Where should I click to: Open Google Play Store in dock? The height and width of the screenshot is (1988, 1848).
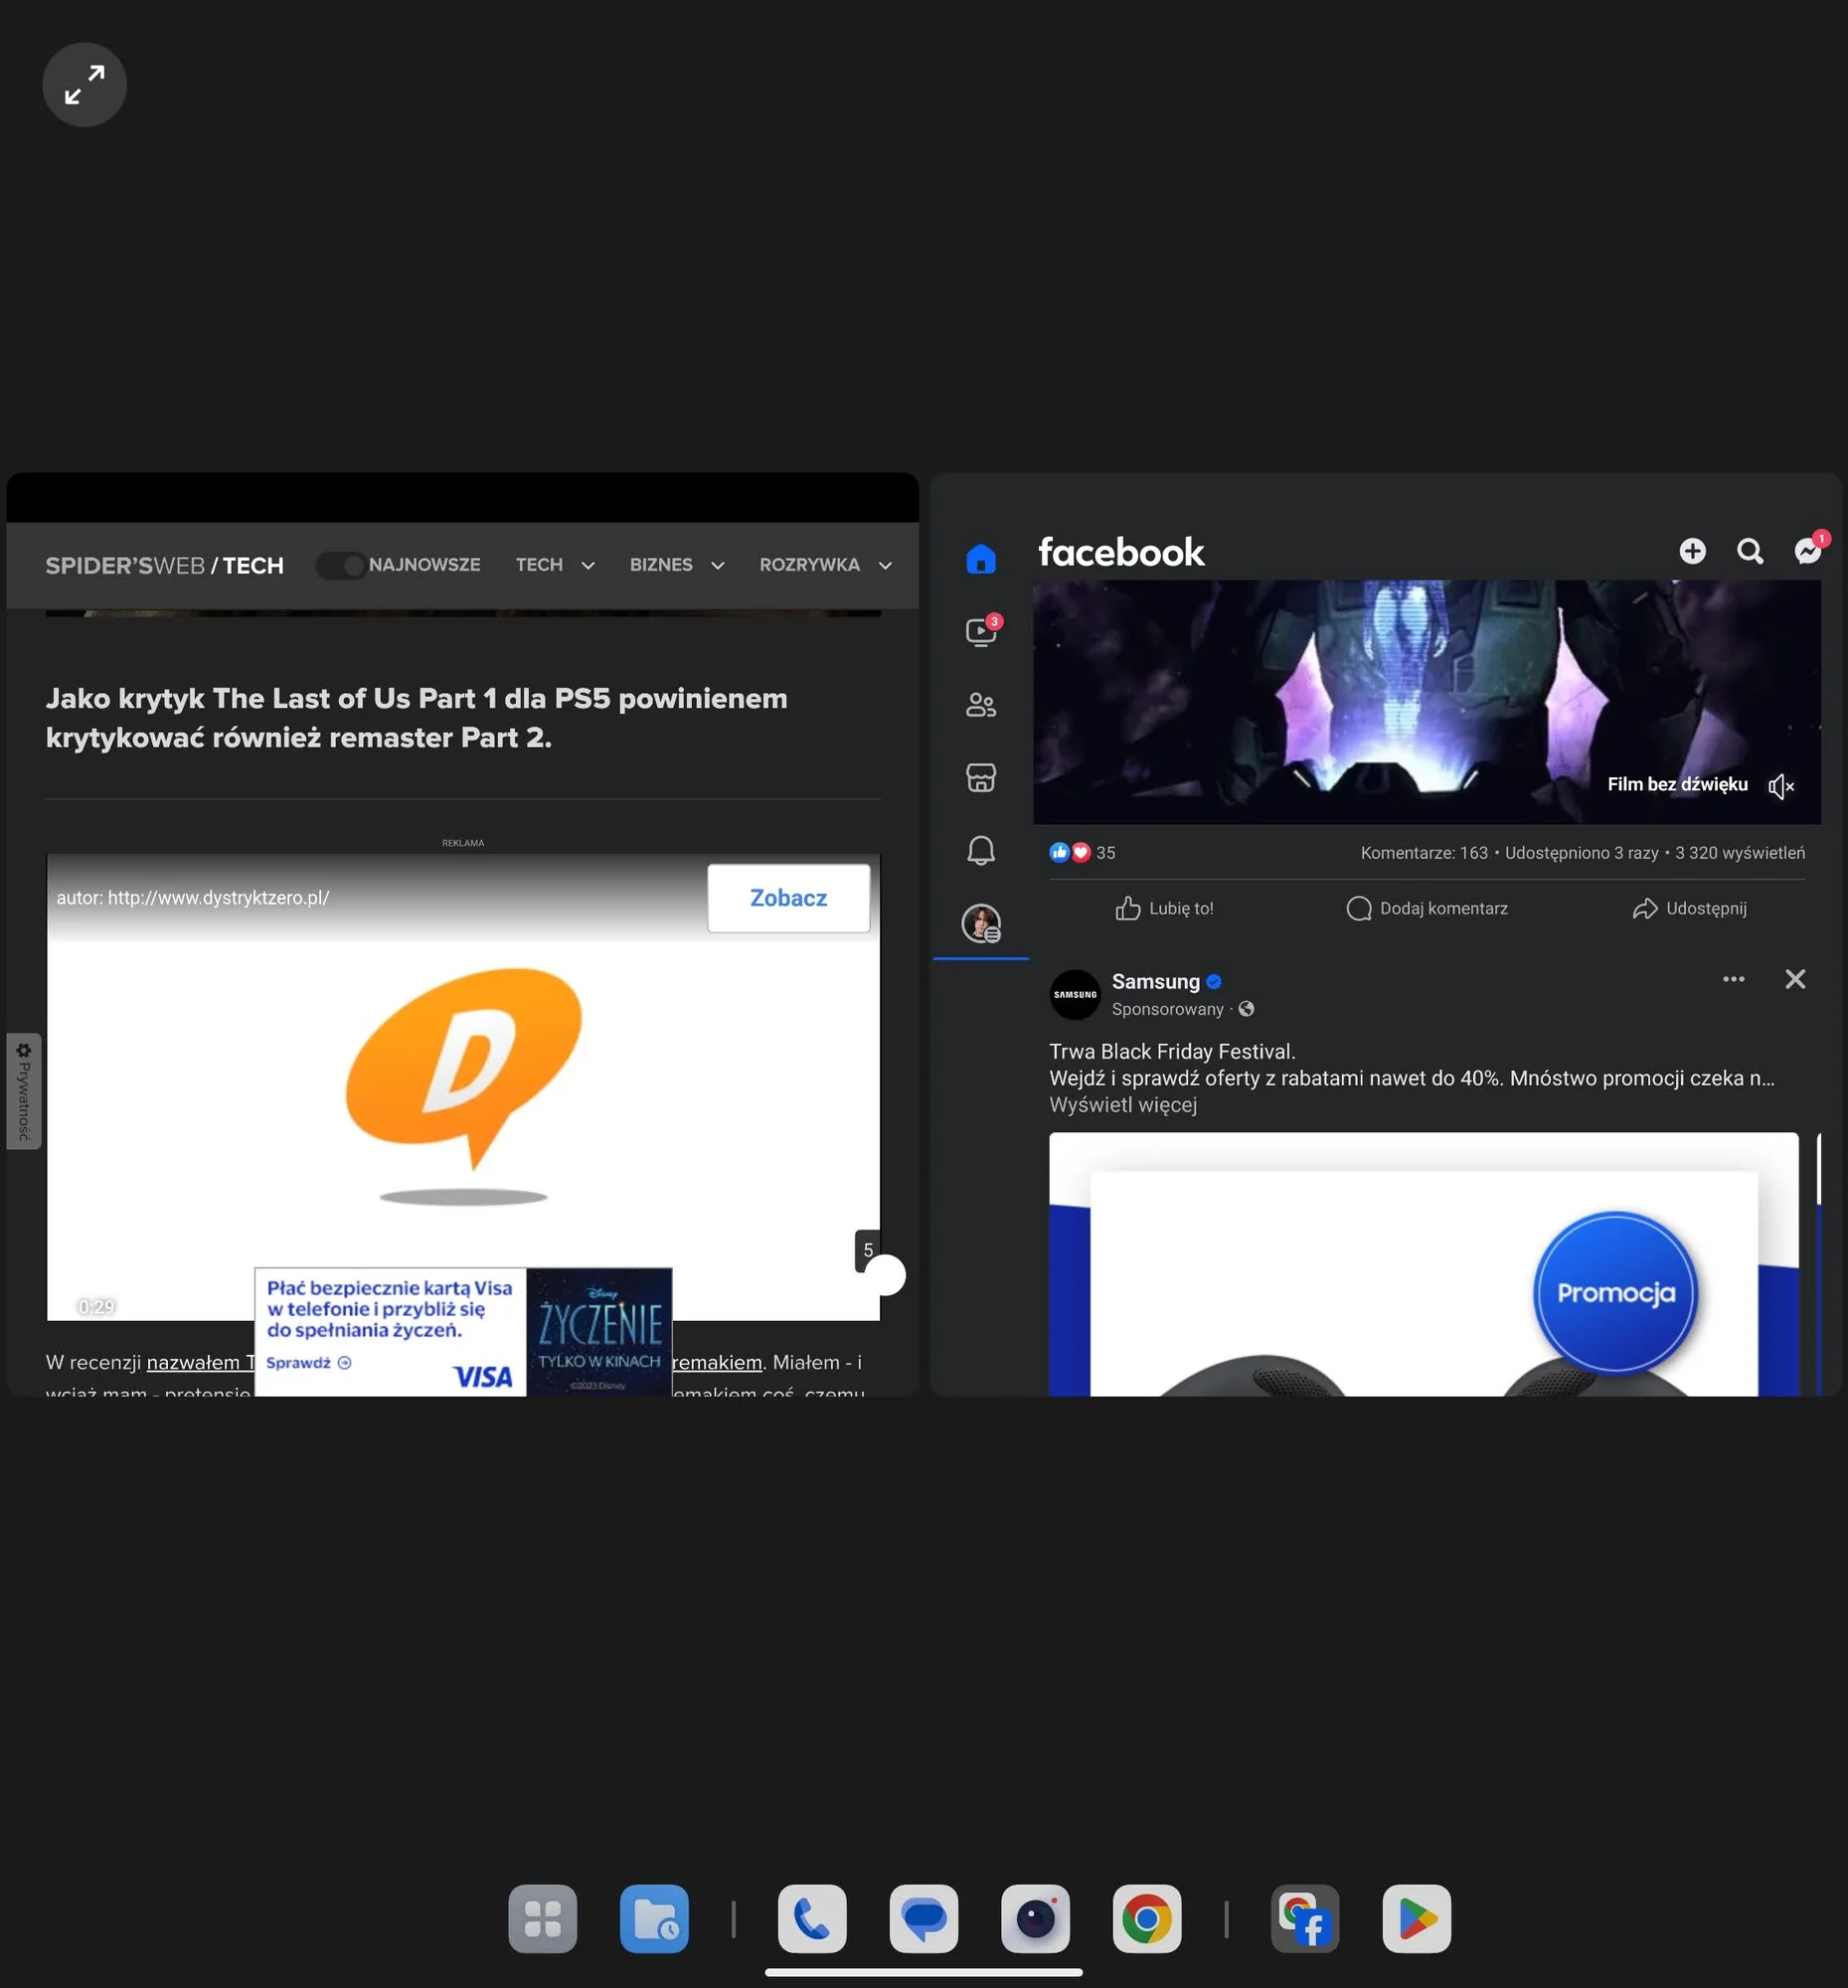pyautogui.click(x=1416, y=1918)
